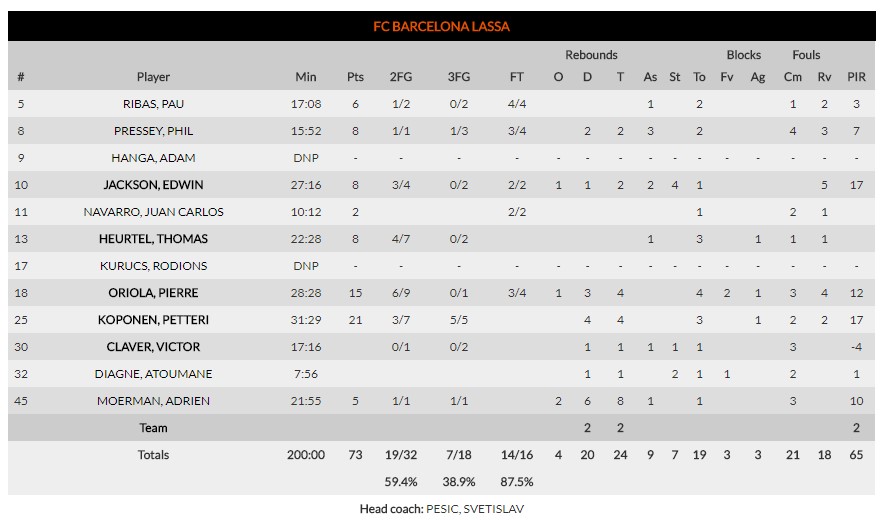
Task: Click head coach name Pesic, Svetislav
Action: (x=477, y=509)
